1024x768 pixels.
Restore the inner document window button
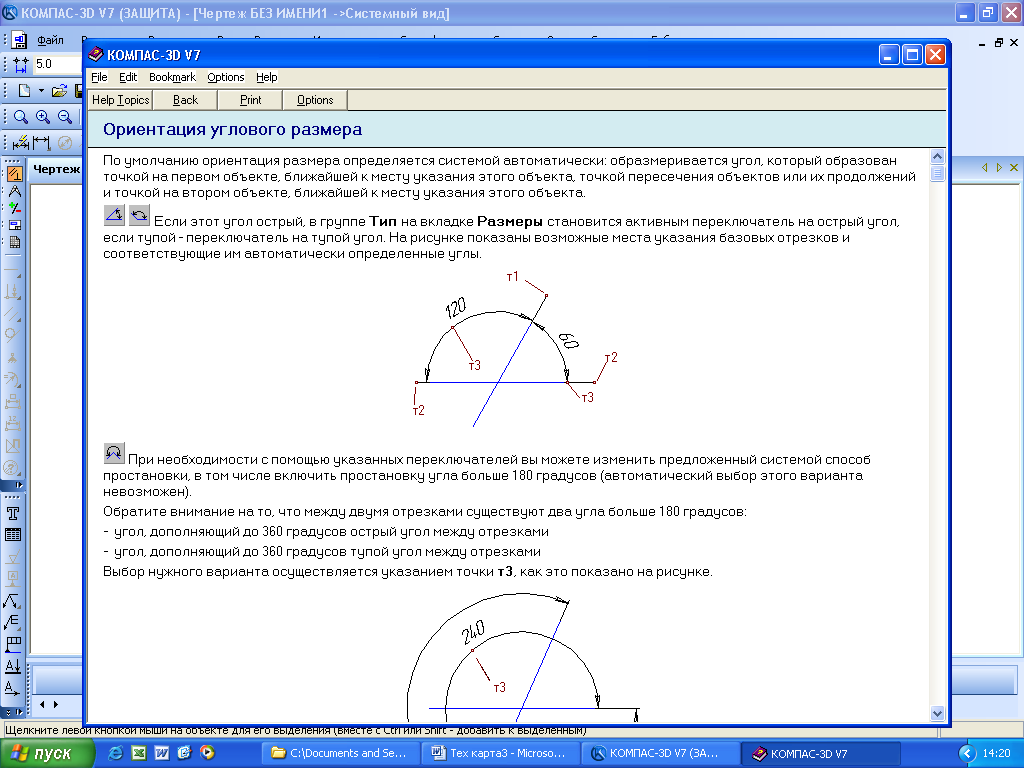(x=999, y=42)
